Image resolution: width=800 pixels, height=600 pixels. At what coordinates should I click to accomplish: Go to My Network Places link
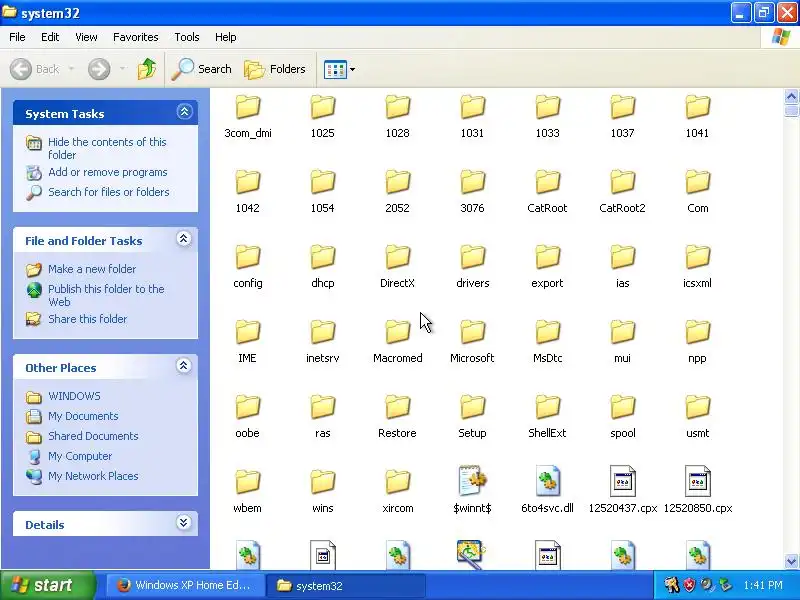pos(93,476)
